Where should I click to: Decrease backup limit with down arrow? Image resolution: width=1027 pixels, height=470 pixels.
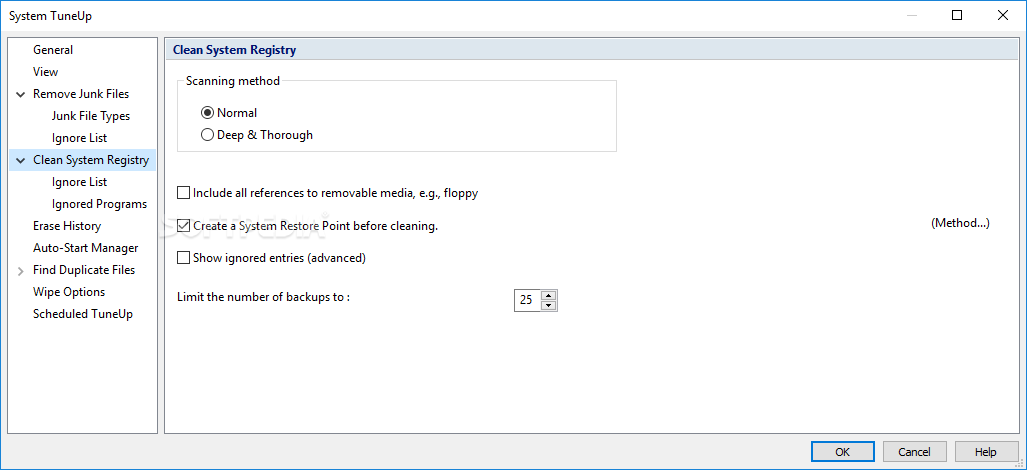tap(549, 306)
